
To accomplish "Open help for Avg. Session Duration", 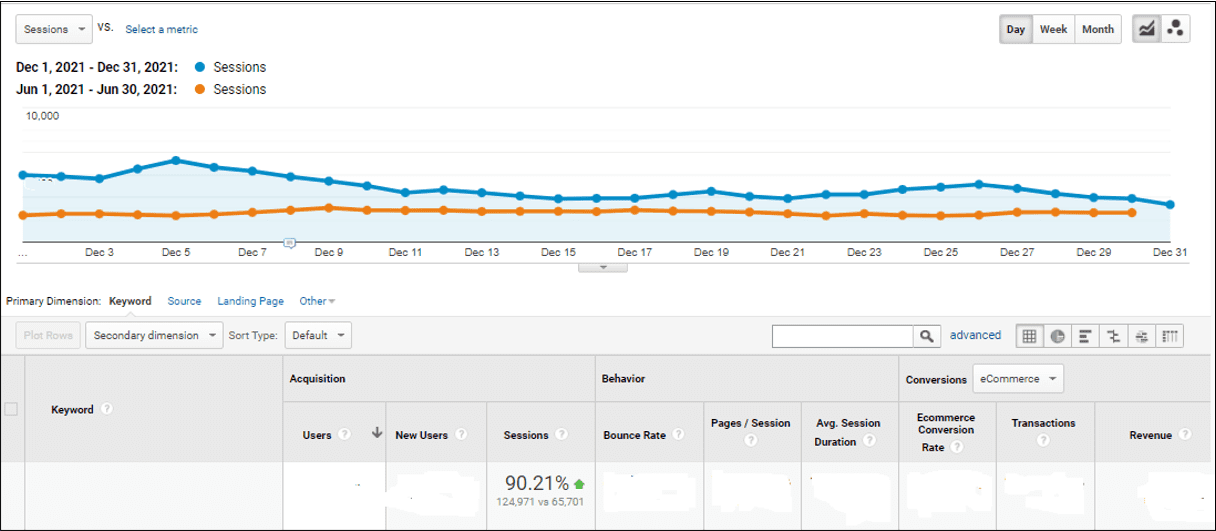I will click(870, 441).
